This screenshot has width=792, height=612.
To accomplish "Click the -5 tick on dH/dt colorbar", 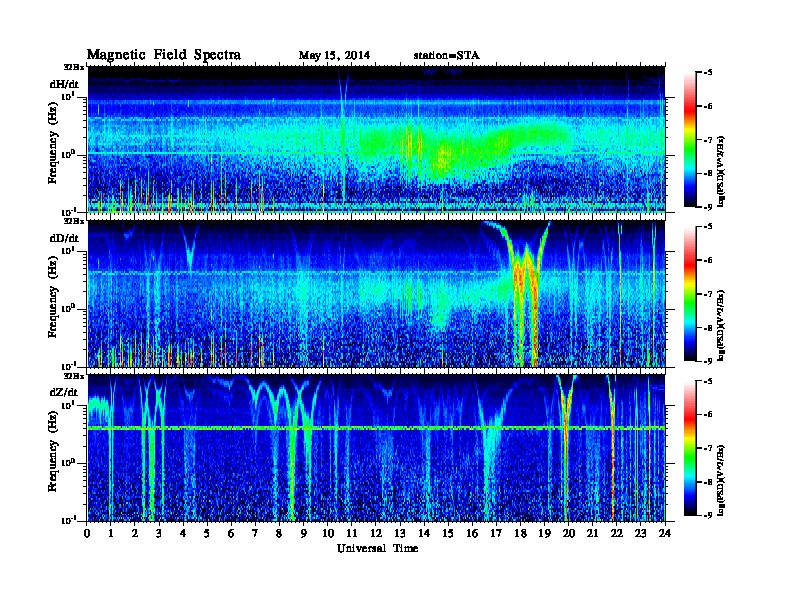I will pos(708,73).
